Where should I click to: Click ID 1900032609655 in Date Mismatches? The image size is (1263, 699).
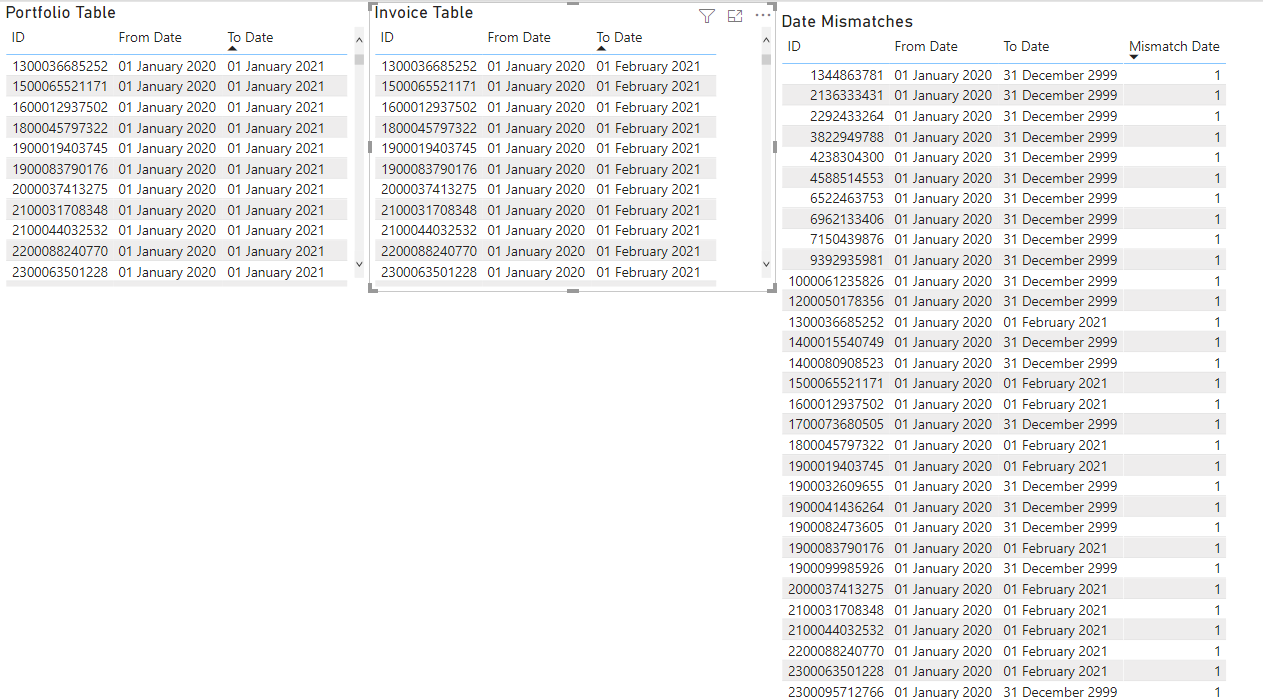coord(837,486)
